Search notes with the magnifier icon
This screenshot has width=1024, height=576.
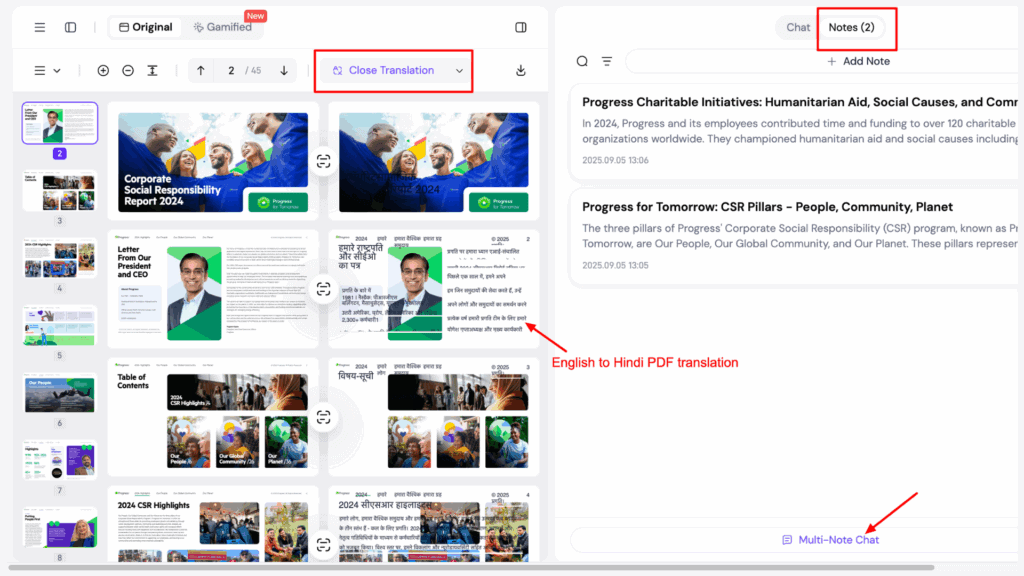[582, 61]
